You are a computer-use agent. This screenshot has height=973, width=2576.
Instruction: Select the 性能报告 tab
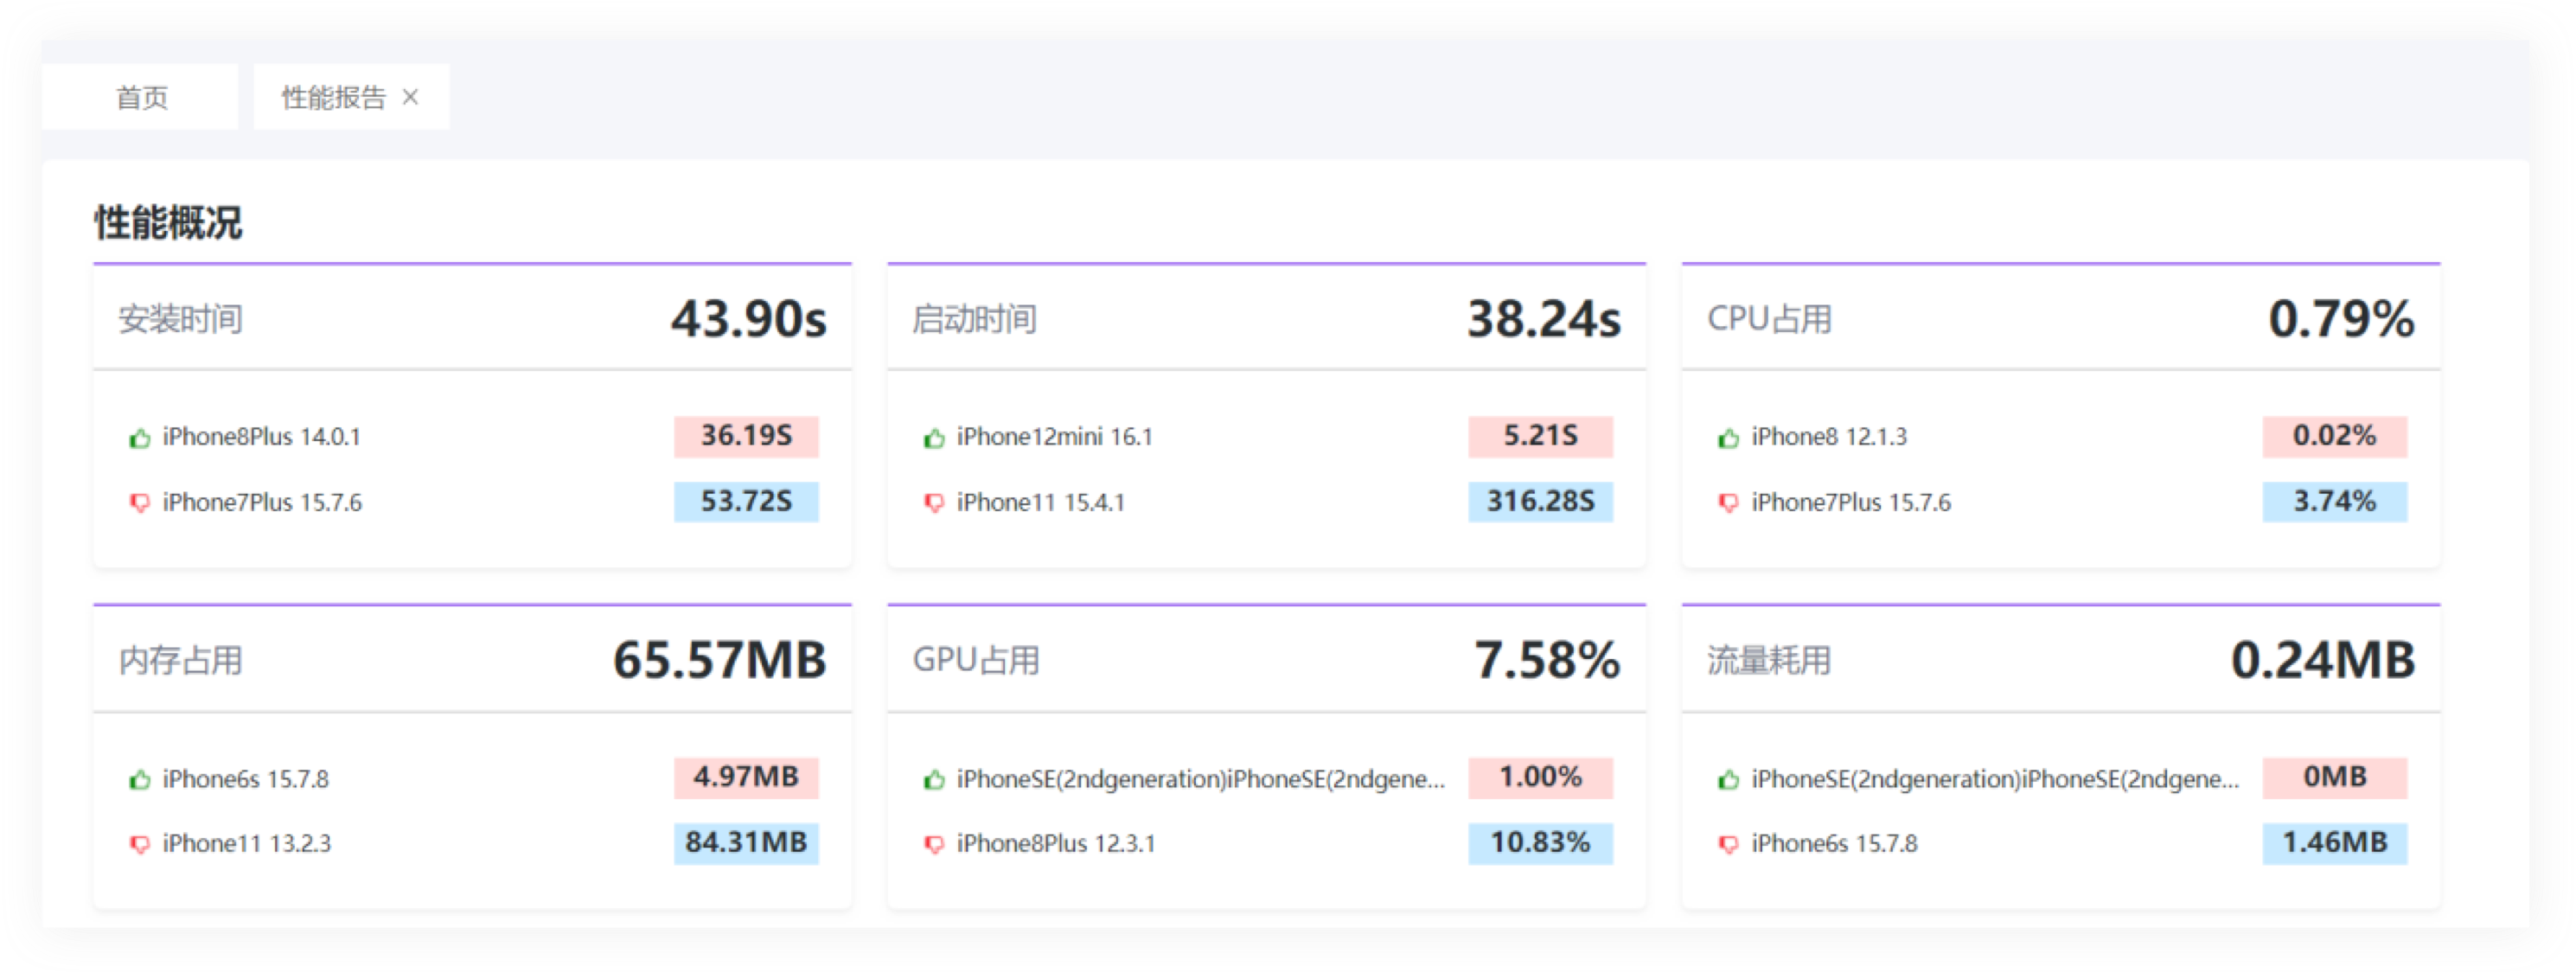coord(333,97)
